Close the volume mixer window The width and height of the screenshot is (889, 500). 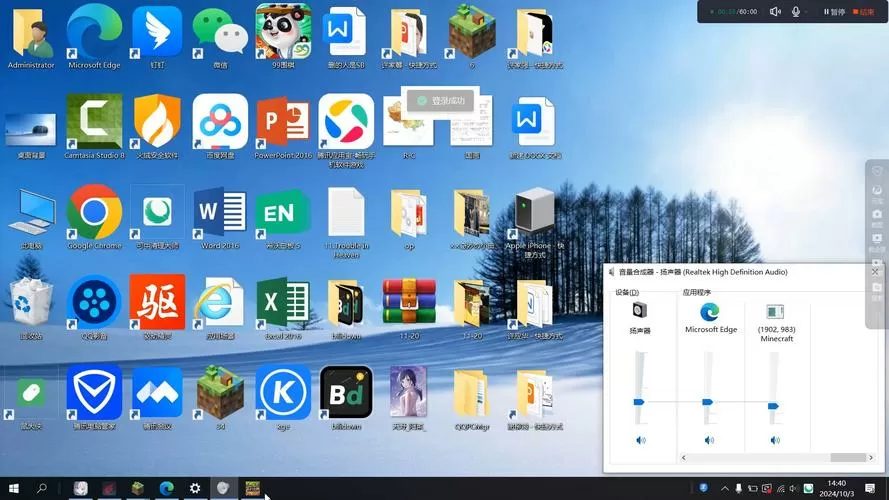tap(875, 272)
